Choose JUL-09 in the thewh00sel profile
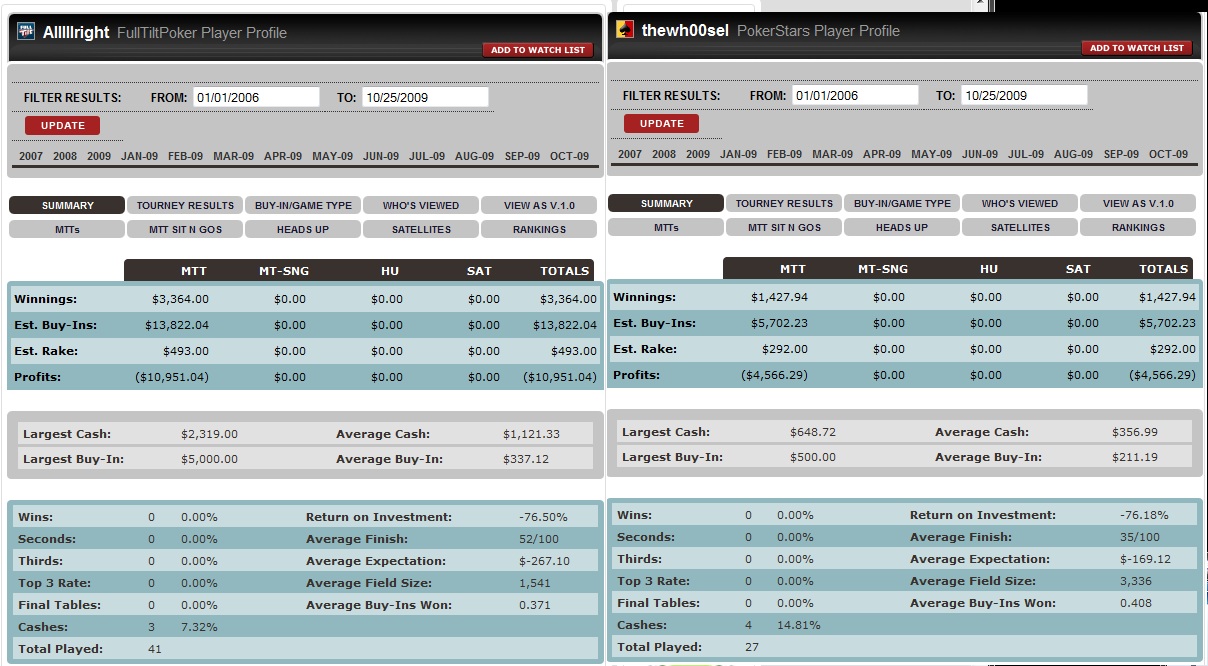 1026,154
